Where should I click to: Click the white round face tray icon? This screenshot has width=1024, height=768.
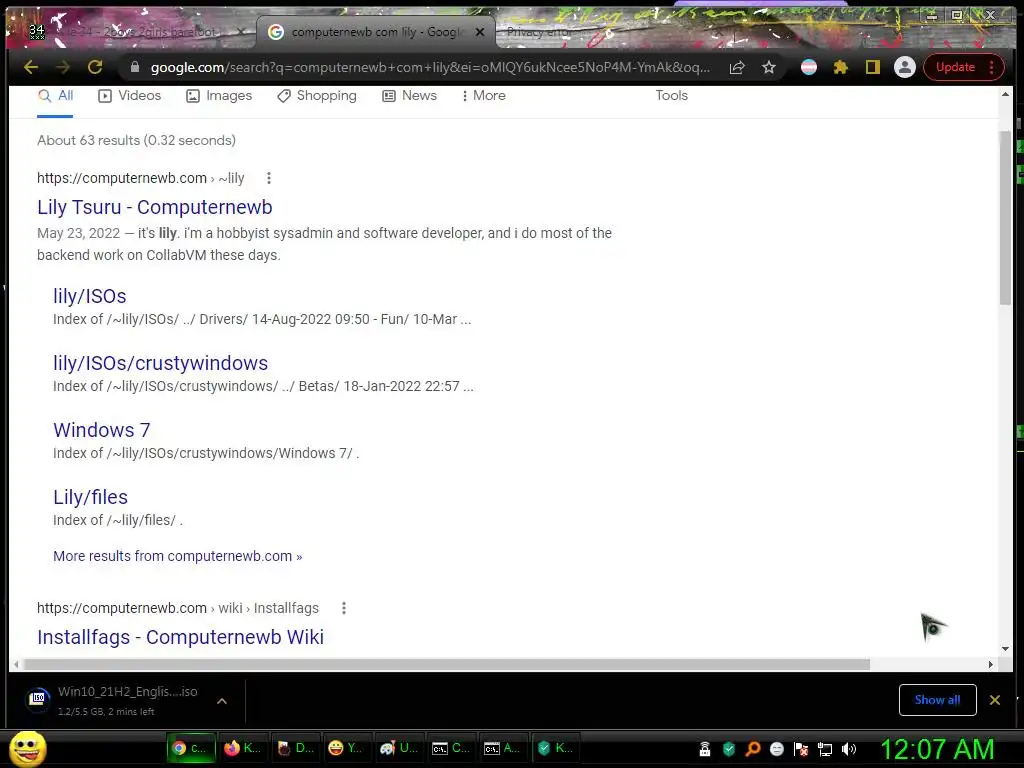click(x=776, y=749)
